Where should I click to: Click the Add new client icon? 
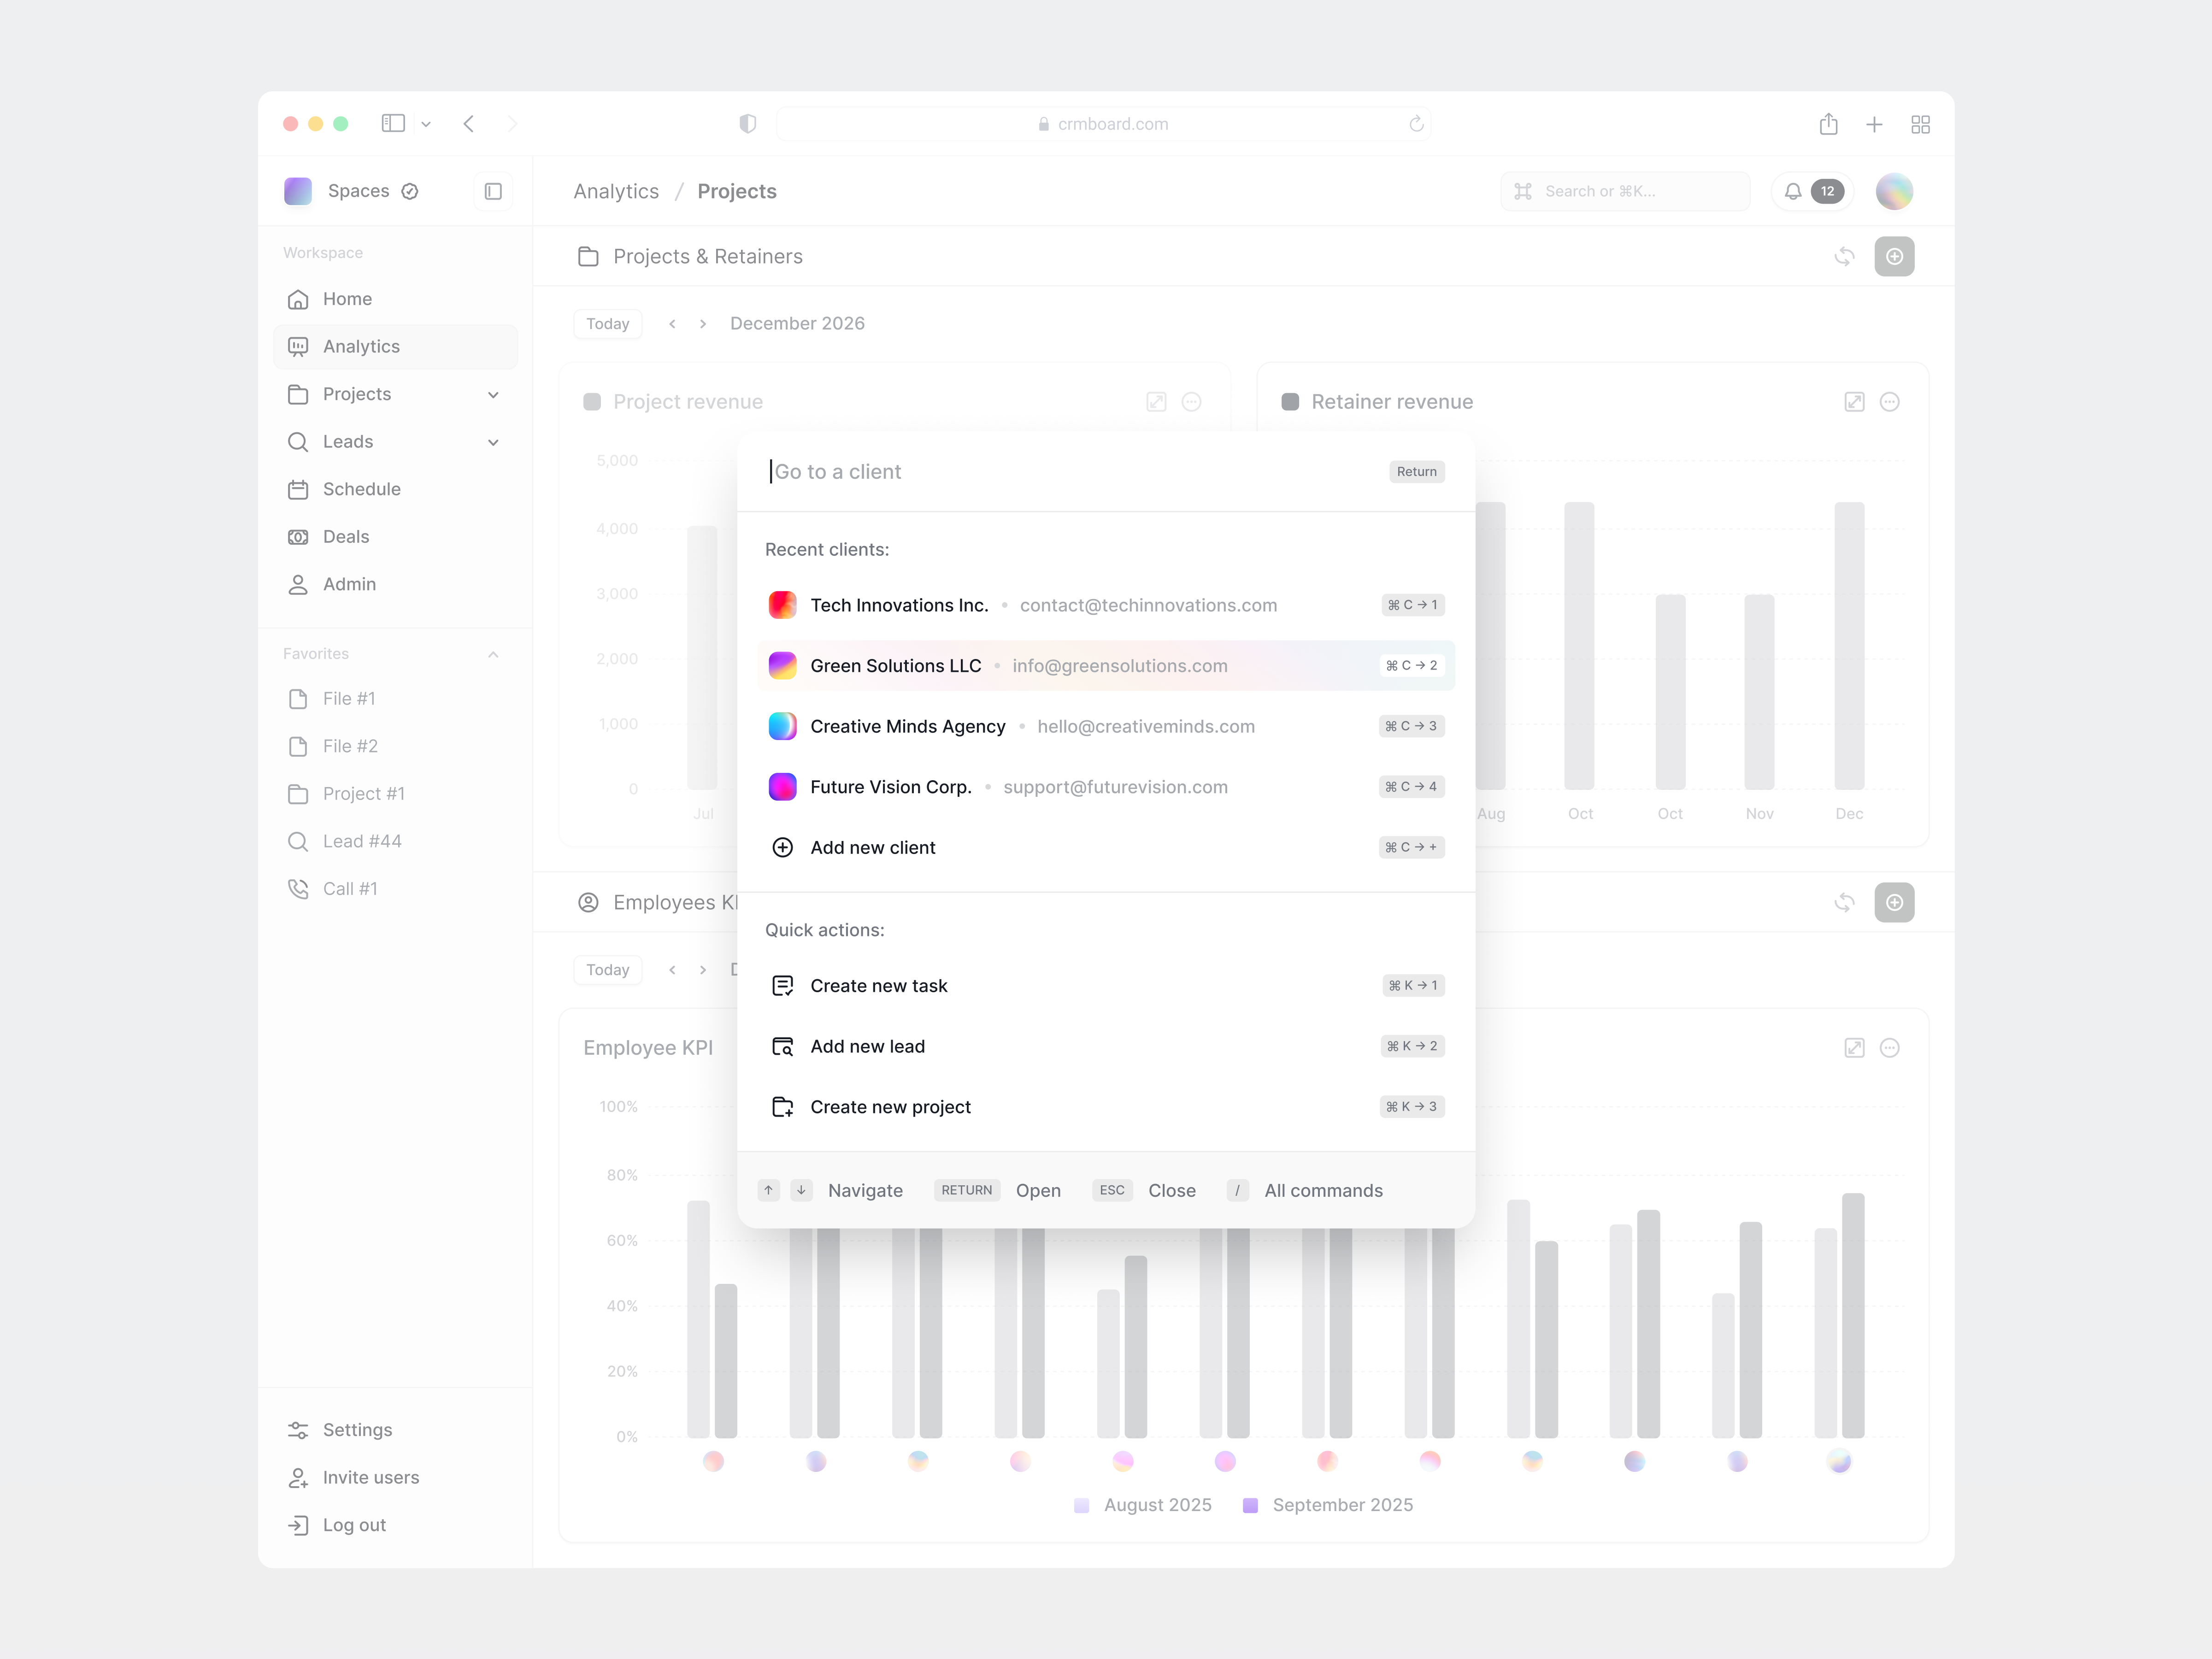point(782,847)
